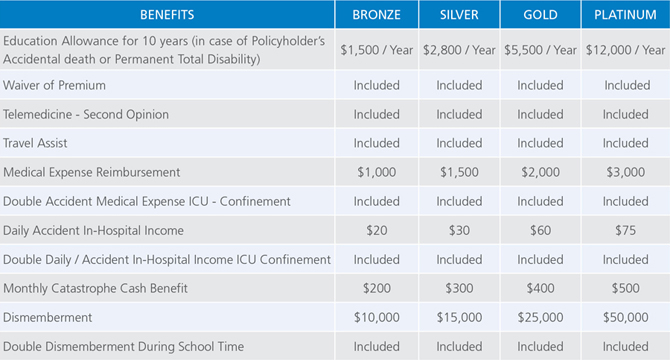Click the $1,000 Medical Expense Bronze cell

tap(376, 172)
